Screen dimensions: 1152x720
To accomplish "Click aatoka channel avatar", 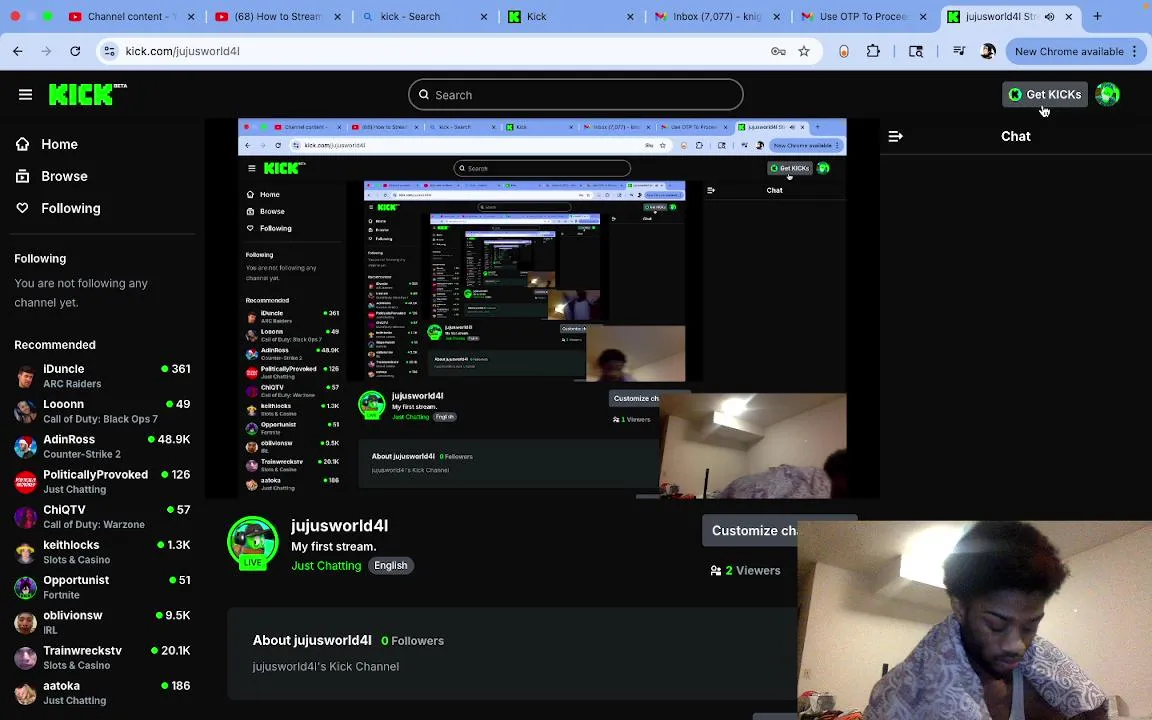I will (25, 693).
